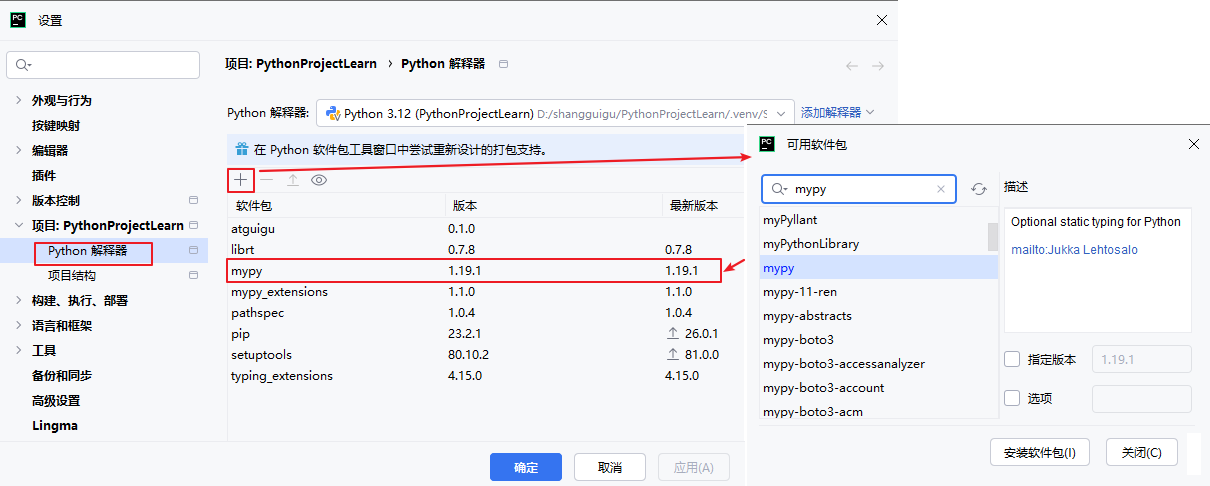Select myPythonLibrary in available packages
The width and height of the screenshot is (1210, 486).
click(x=873, y=244)
